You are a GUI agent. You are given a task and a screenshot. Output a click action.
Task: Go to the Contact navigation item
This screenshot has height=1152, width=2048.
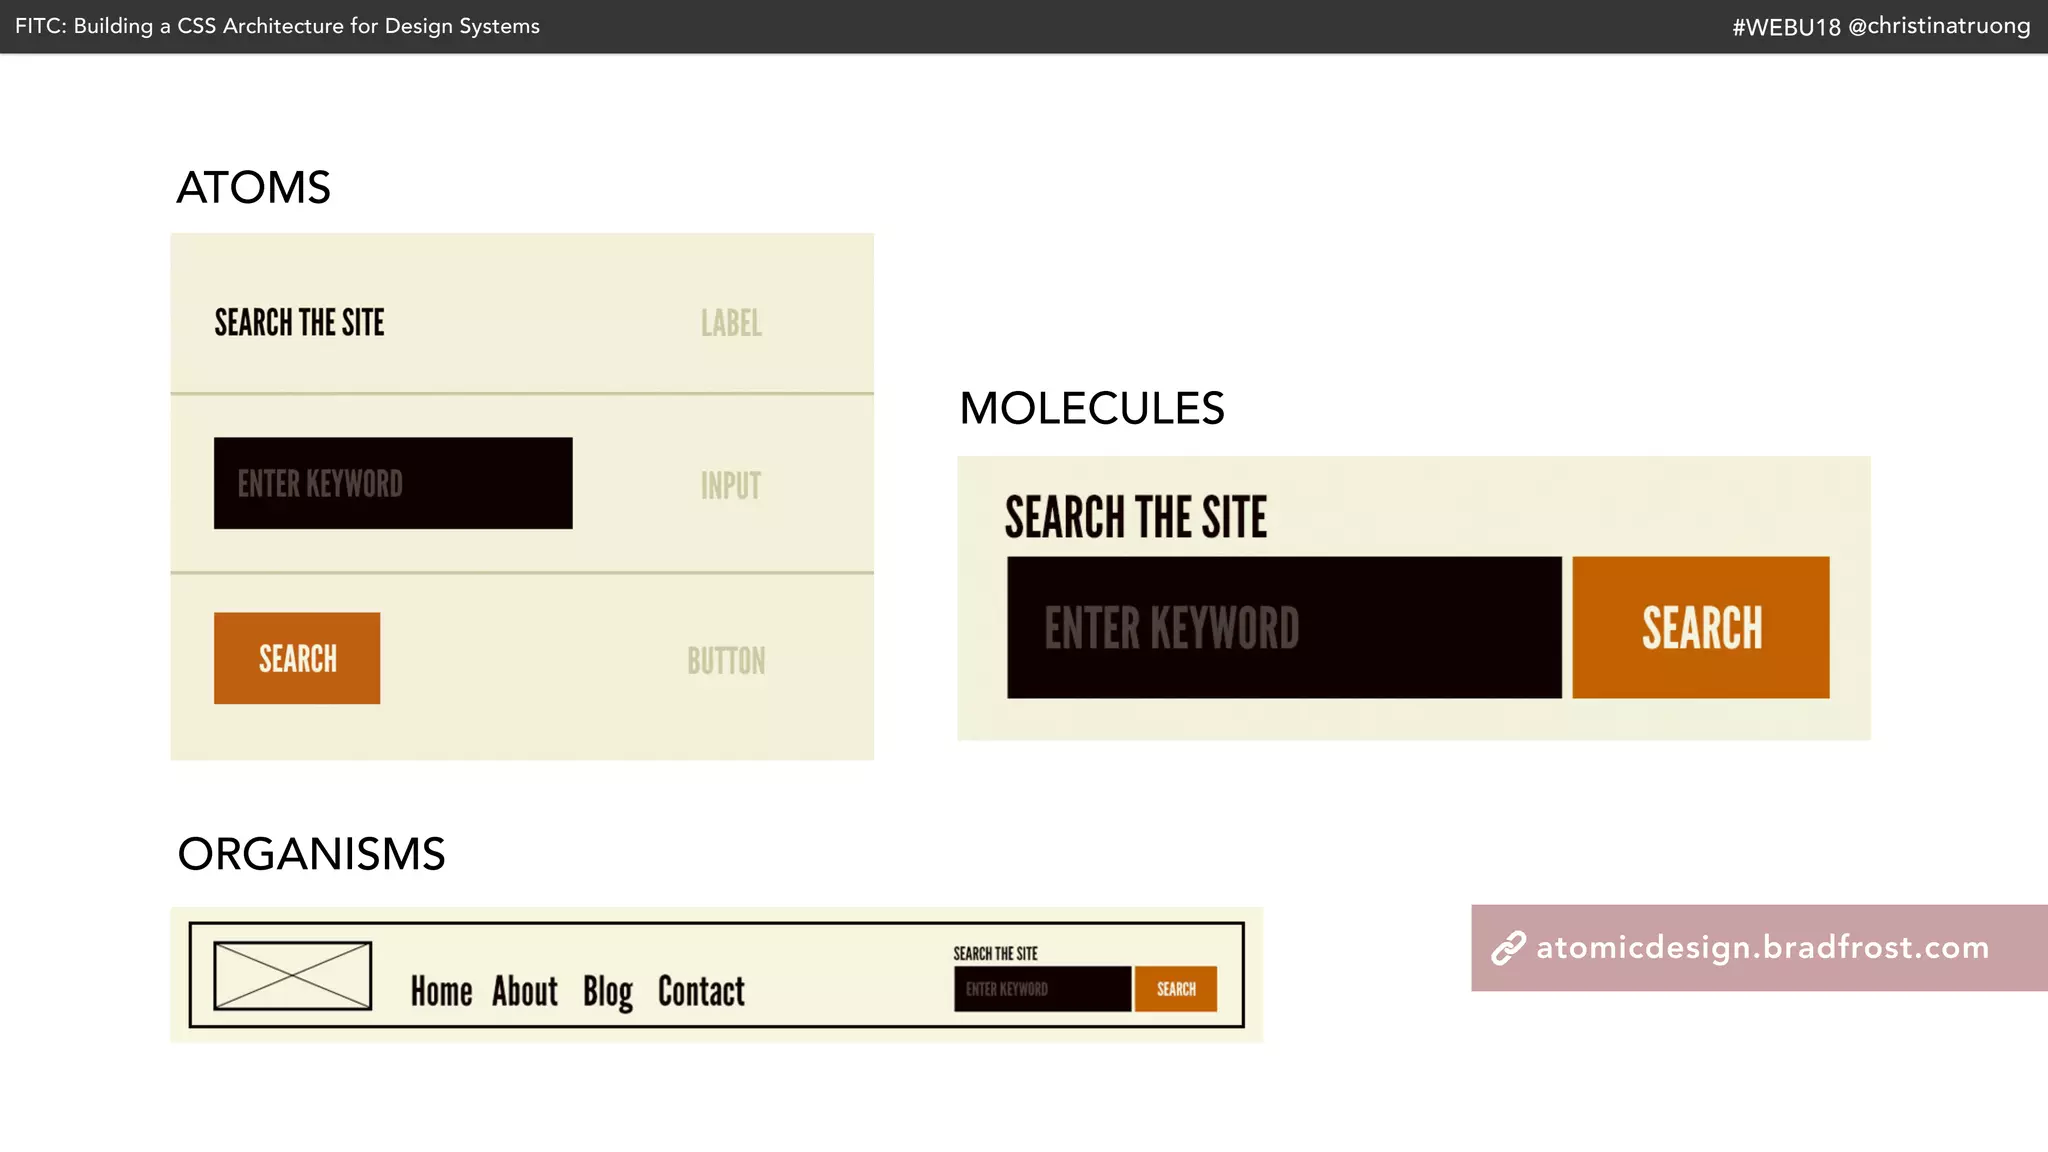click(x=701, y=991)
